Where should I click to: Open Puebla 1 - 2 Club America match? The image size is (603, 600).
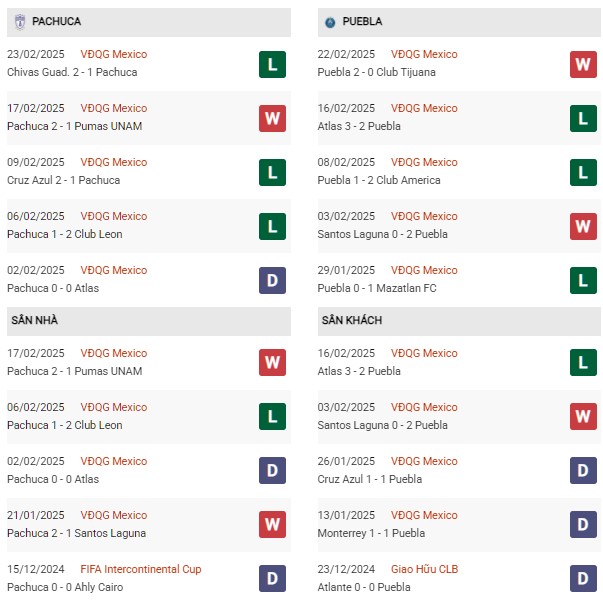tap(379, 180)
